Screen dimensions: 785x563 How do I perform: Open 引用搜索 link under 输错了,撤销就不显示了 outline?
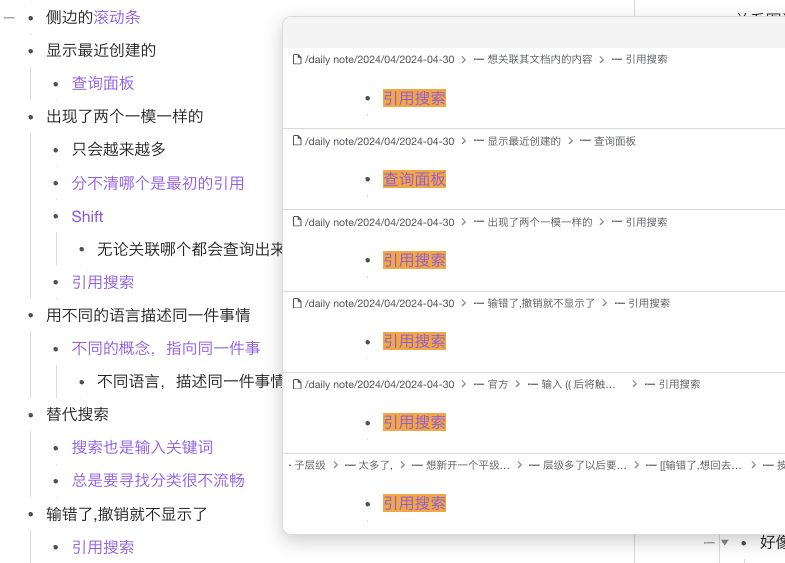coord(103,547)
